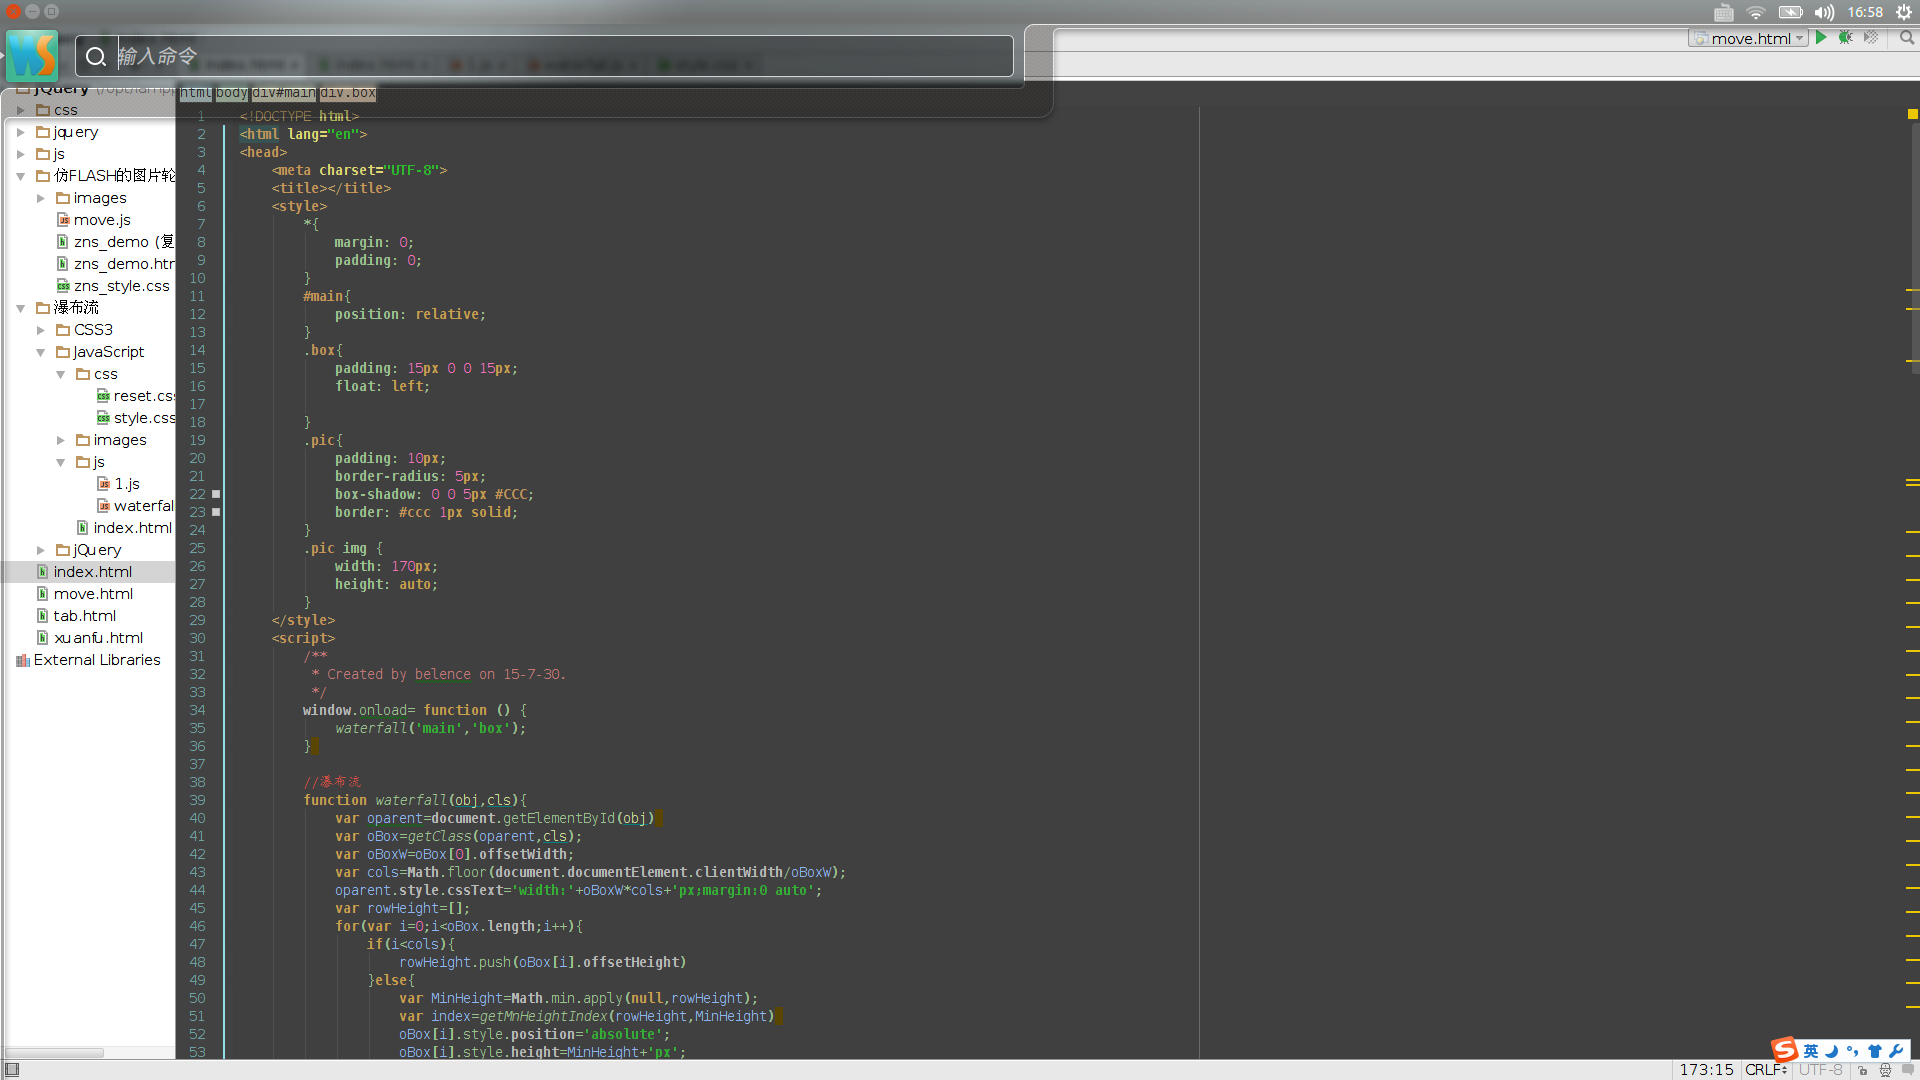Image resolution: width=1920 pixels, height=1080 pixels.
Task: Expand the jquery folder
Action: [x=21, y=132]
